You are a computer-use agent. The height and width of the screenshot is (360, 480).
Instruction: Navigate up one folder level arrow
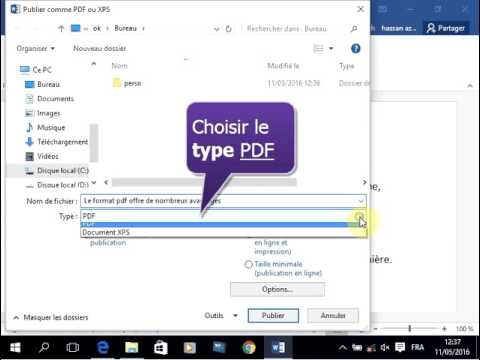point(61,29)
